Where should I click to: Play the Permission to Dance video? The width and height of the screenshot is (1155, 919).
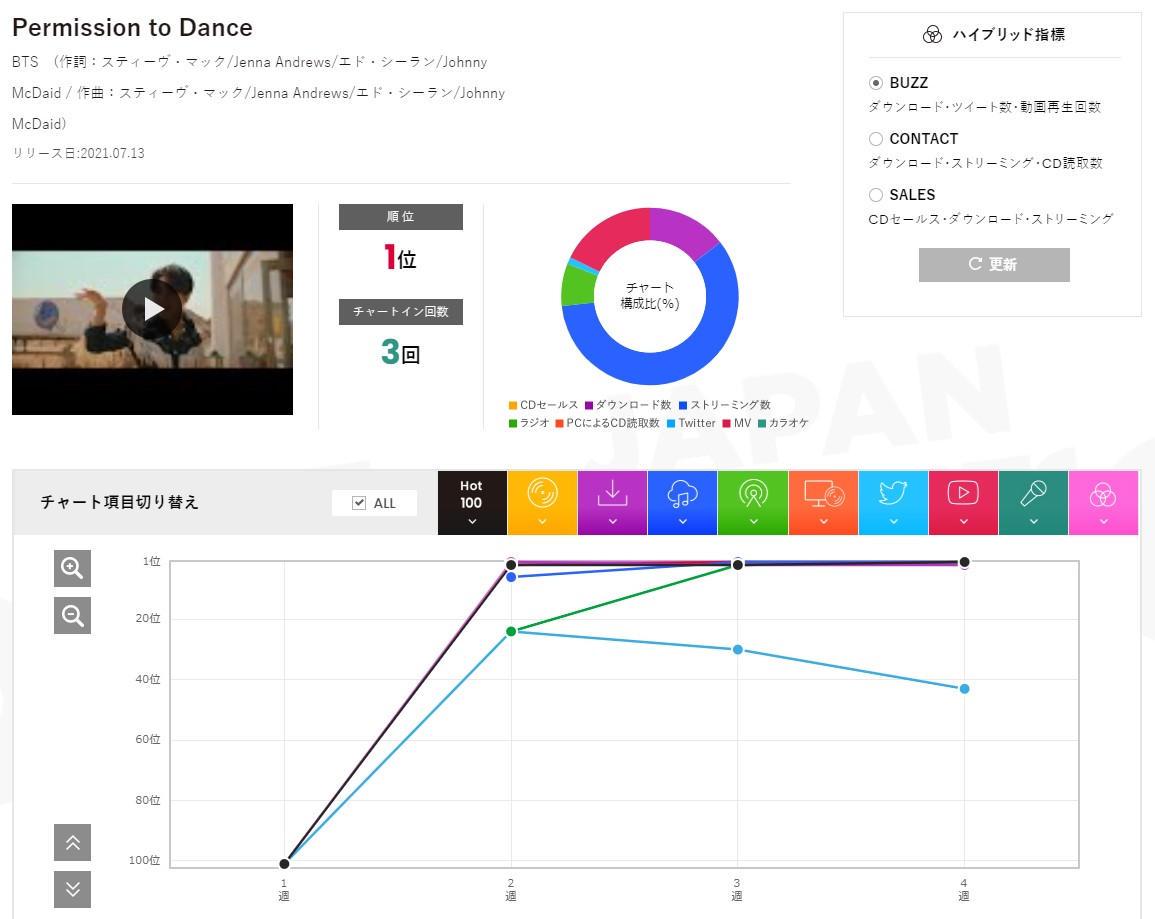152,309
